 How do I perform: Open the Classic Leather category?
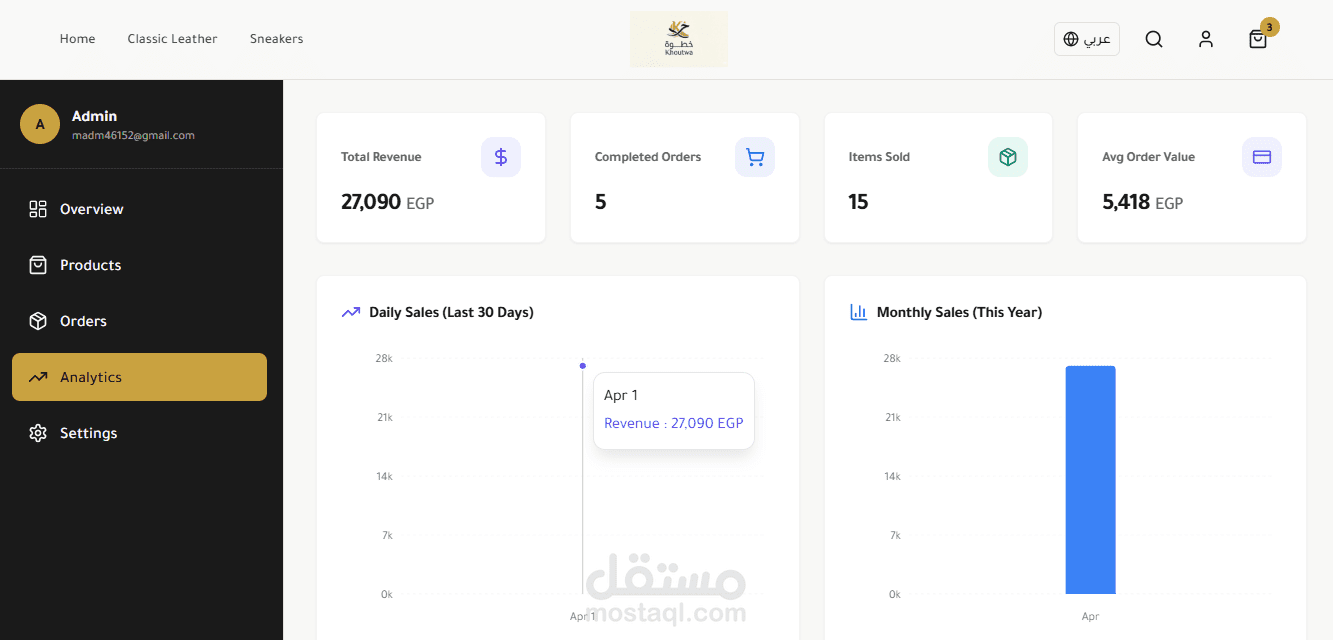tap(172, 39)
